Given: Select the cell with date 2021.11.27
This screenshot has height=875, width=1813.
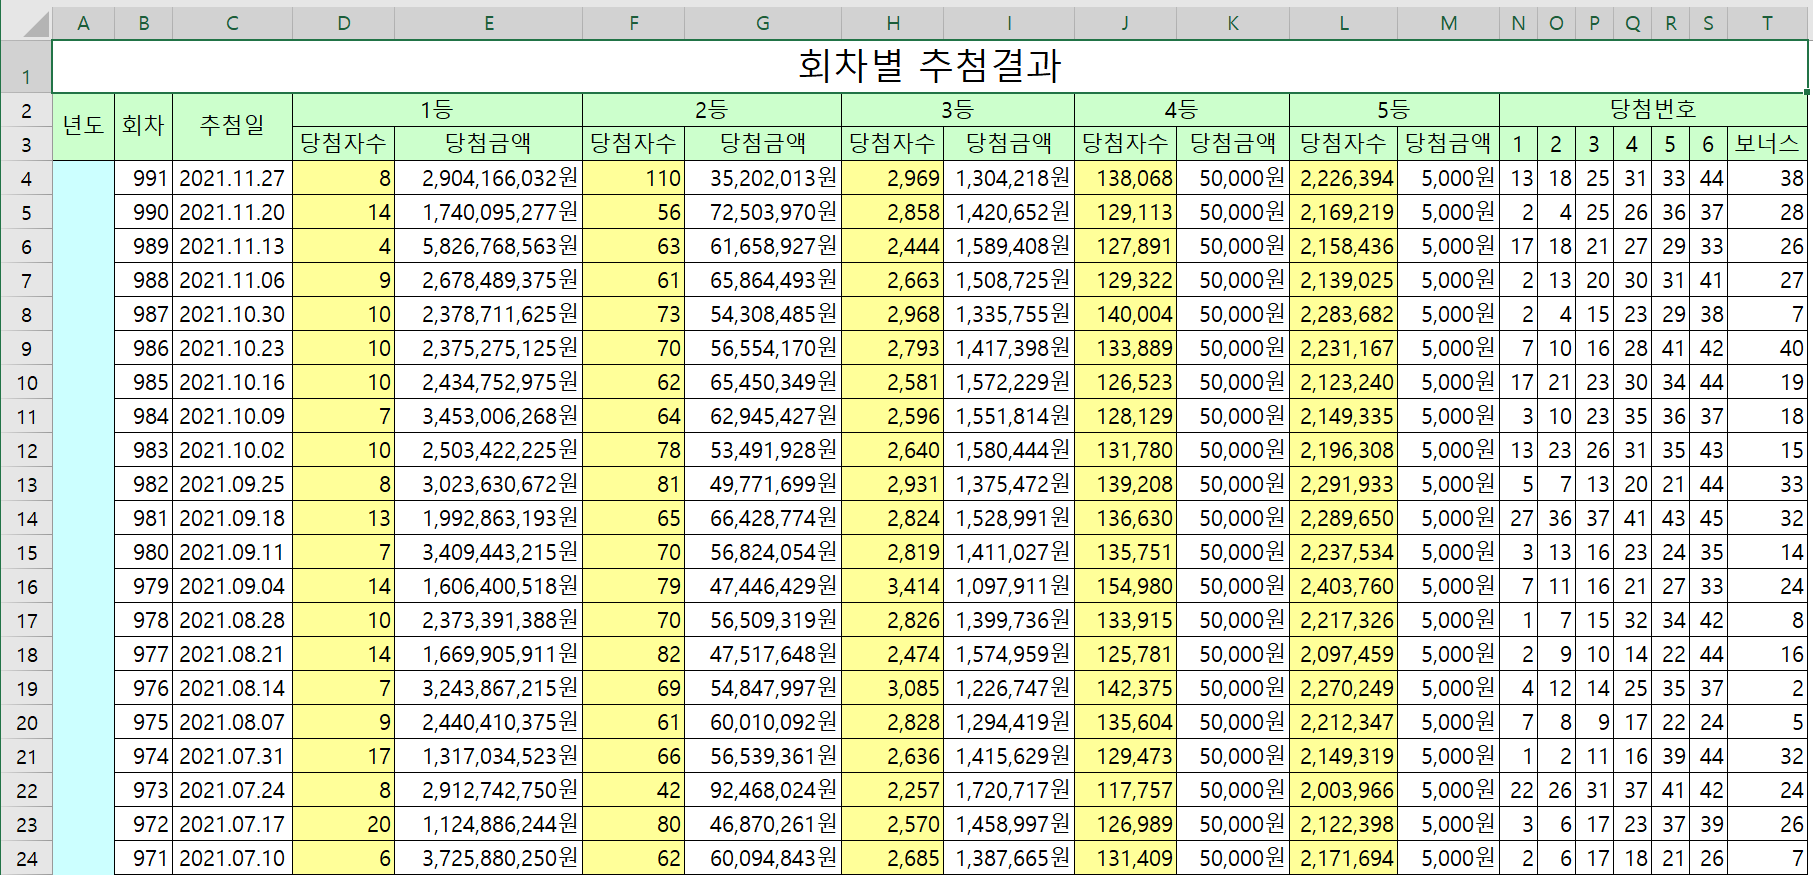Looking at the screenshot, I should tap(232, 179).
